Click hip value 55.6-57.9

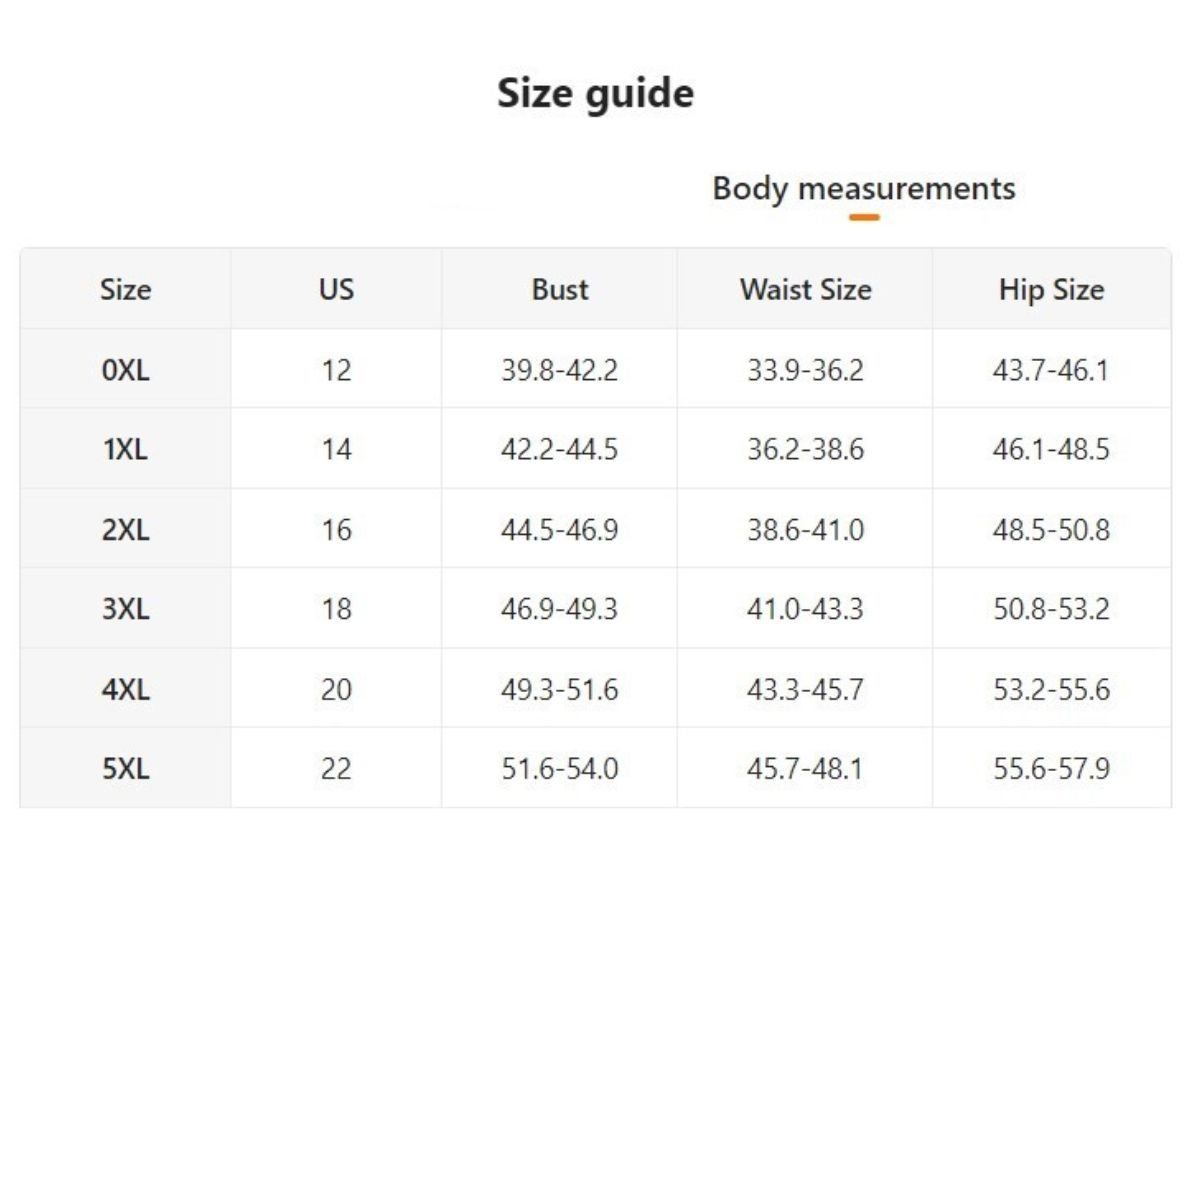coord(1051,769)
